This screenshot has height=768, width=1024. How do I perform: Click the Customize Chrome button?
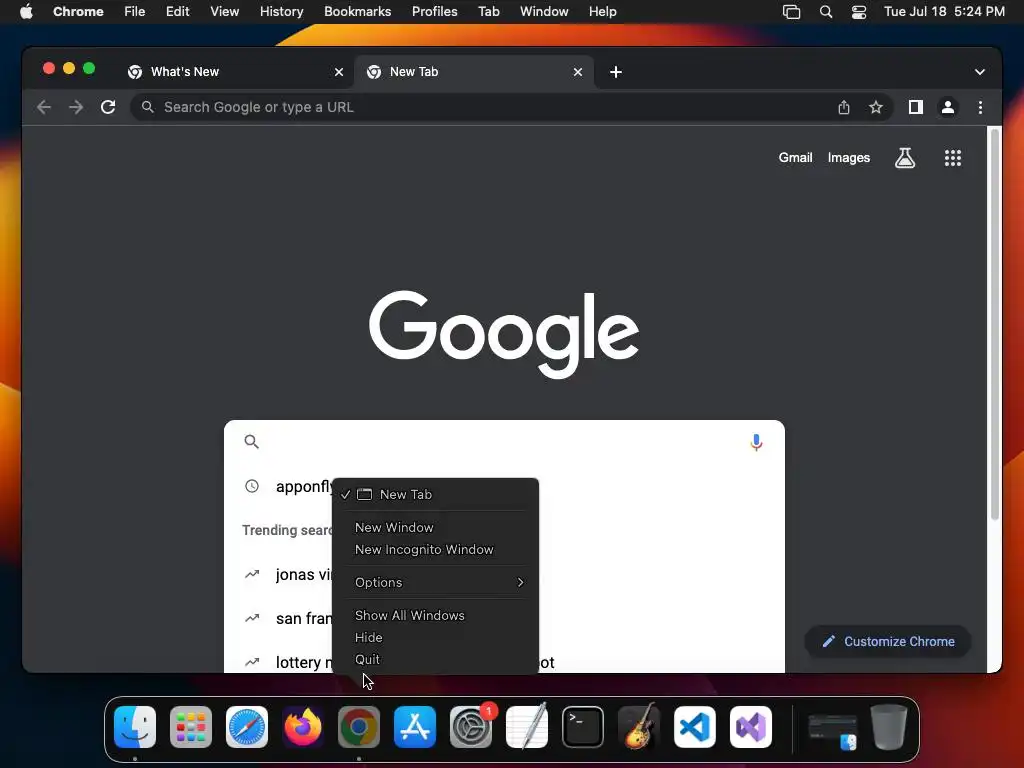888,641
